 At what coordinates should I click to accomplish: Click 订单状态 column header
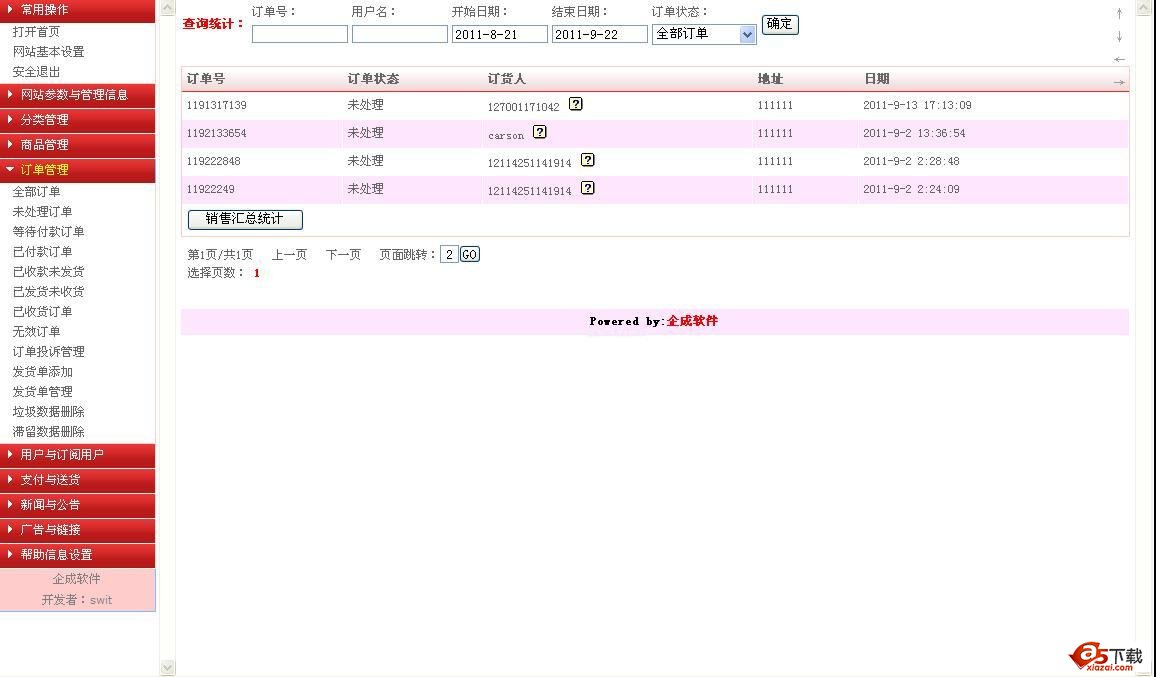[373, 79]
